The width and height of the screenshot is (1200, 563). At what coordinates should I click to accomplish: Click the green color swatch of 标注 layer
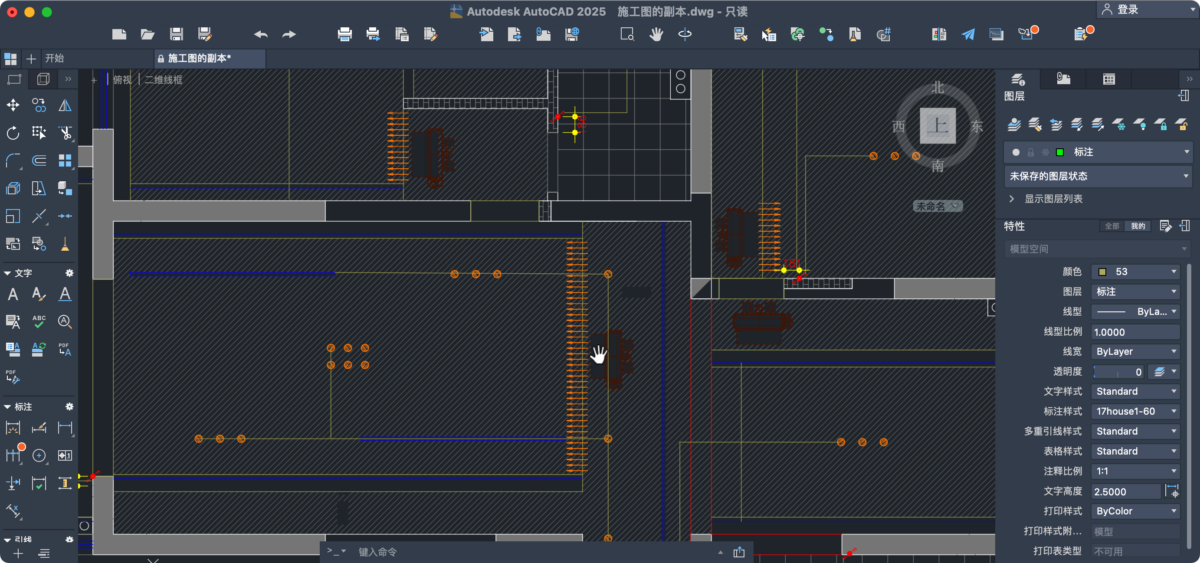pyautogui.click(x=1060, y=152)
